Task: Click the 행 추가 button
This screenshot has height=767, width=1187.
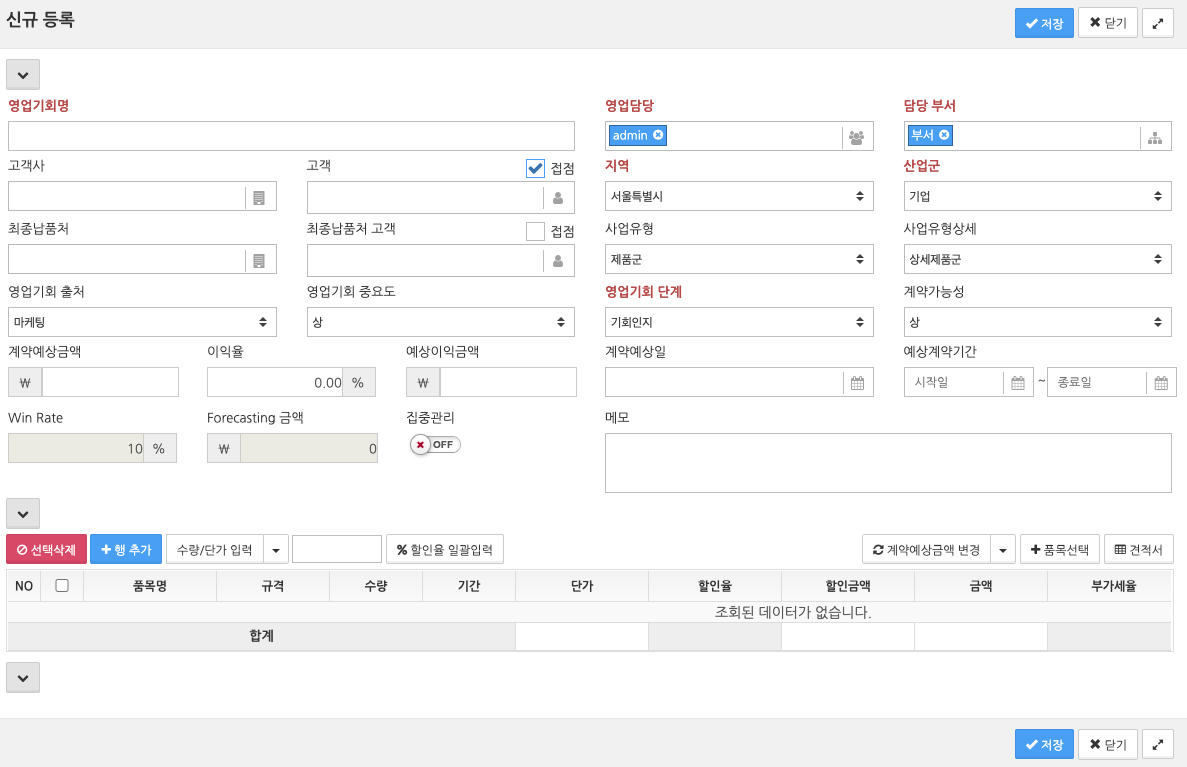Action: pyautogui.click(x=126, y=550)
